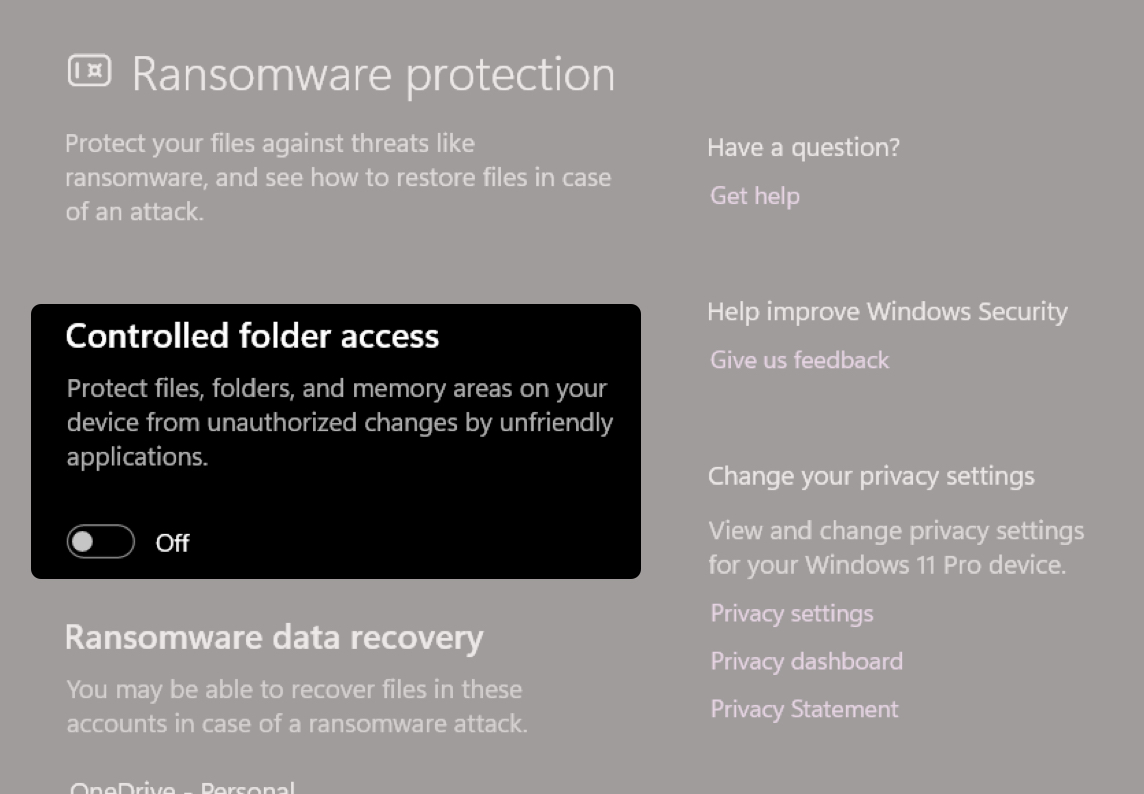Screen dimensions: 1144x794
Task: Open Get help
Action: [x=754, y=196]
